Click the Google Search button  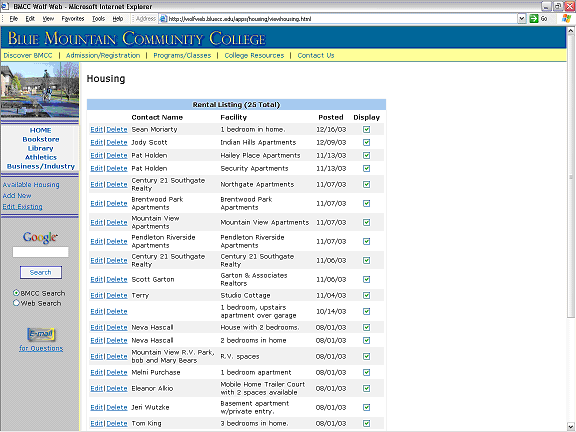(41, 272)
